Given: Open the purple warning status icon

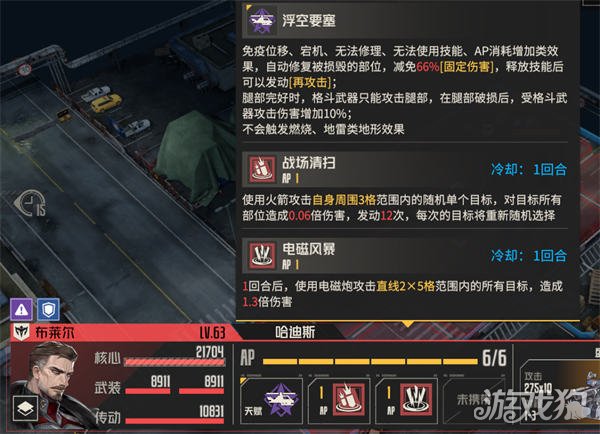Looking at the screenshot, I should click(x=21, y=309).
